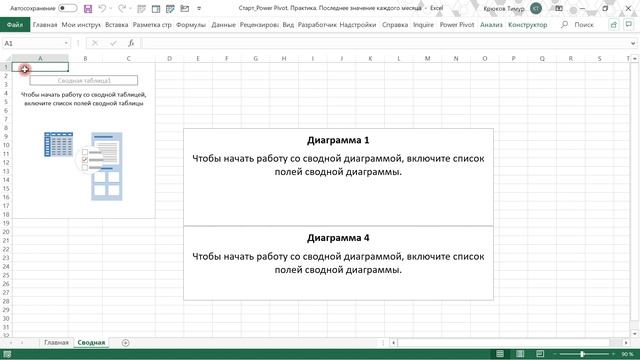Click the seventh quick access folder icon
This screenshot has height=360, width=640.
(x=184, y=8)
